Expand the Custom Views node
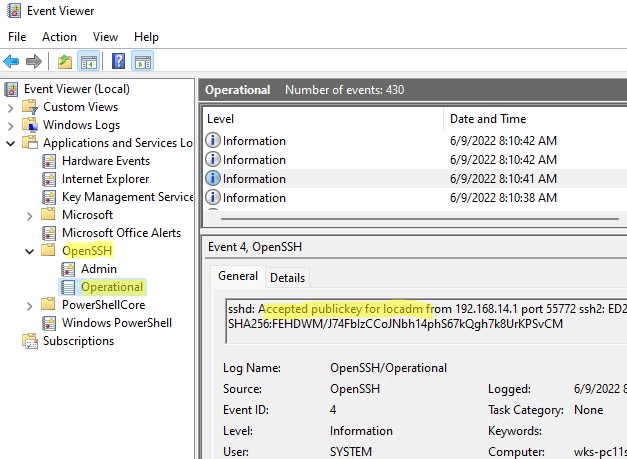627x459 pixels. [x=11, y=108]
